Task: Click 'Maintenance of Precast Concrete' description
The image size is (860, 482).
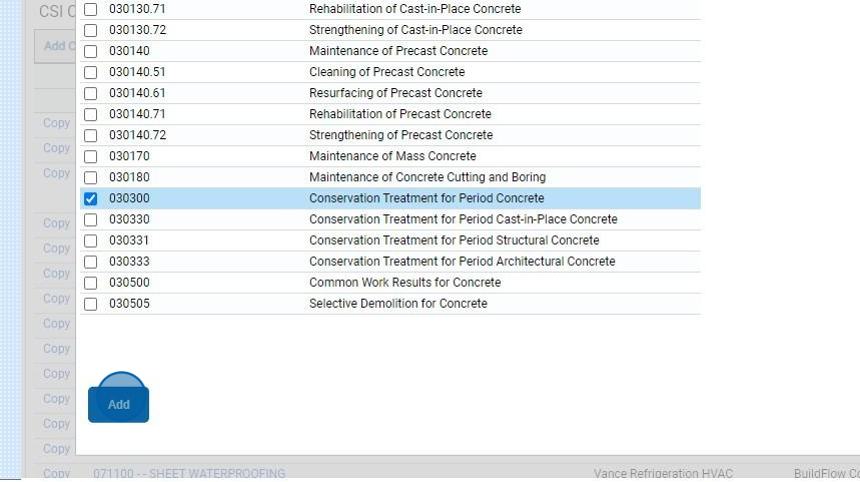Action: [x=398, y=51]
